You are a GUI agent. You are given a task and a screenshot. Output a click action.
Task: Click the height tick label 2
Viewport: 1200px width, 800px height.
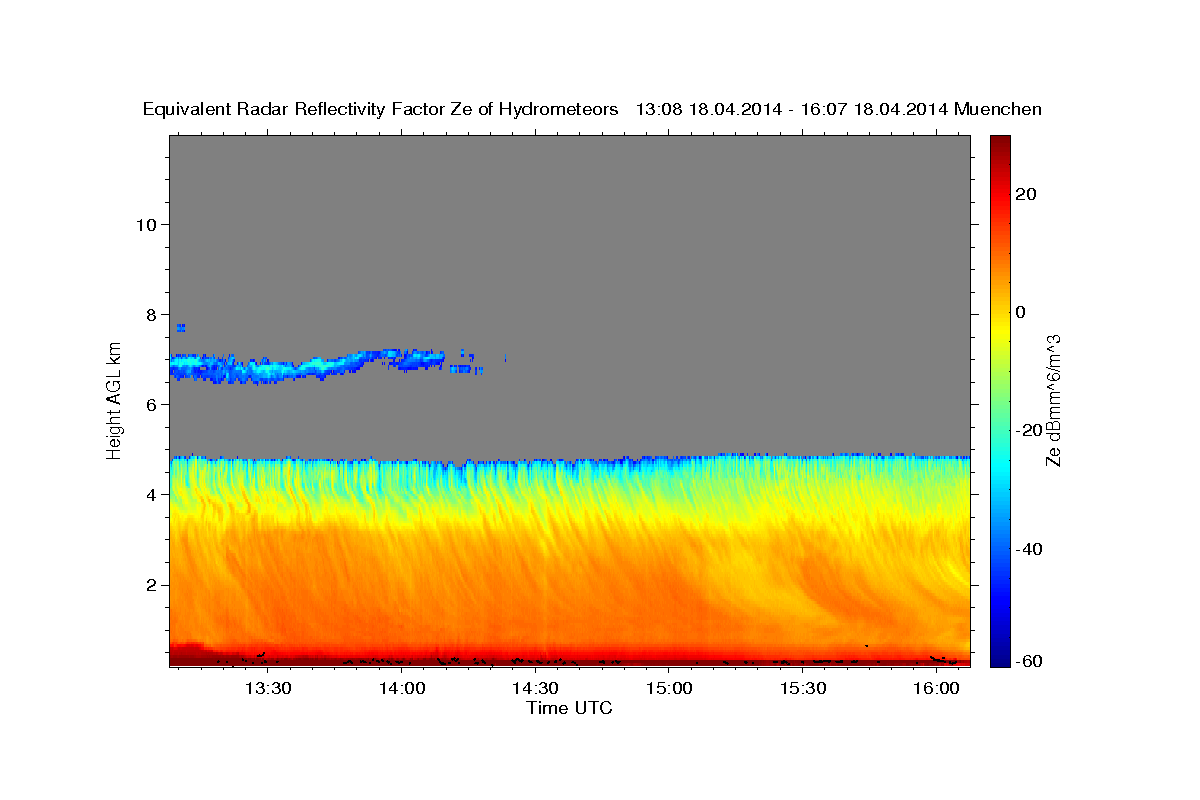[x=149, y=585]
